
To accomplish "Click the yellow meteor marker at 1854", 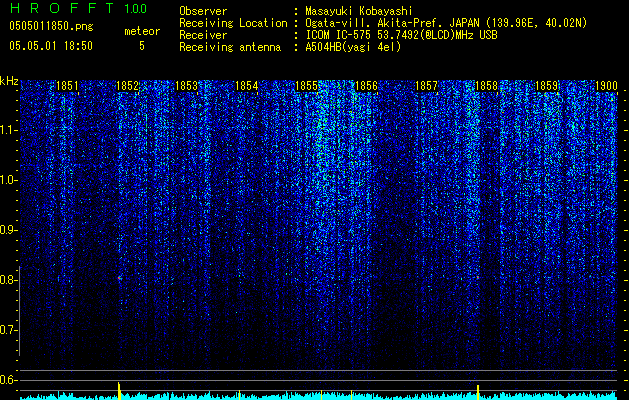I will pos(239,395).
